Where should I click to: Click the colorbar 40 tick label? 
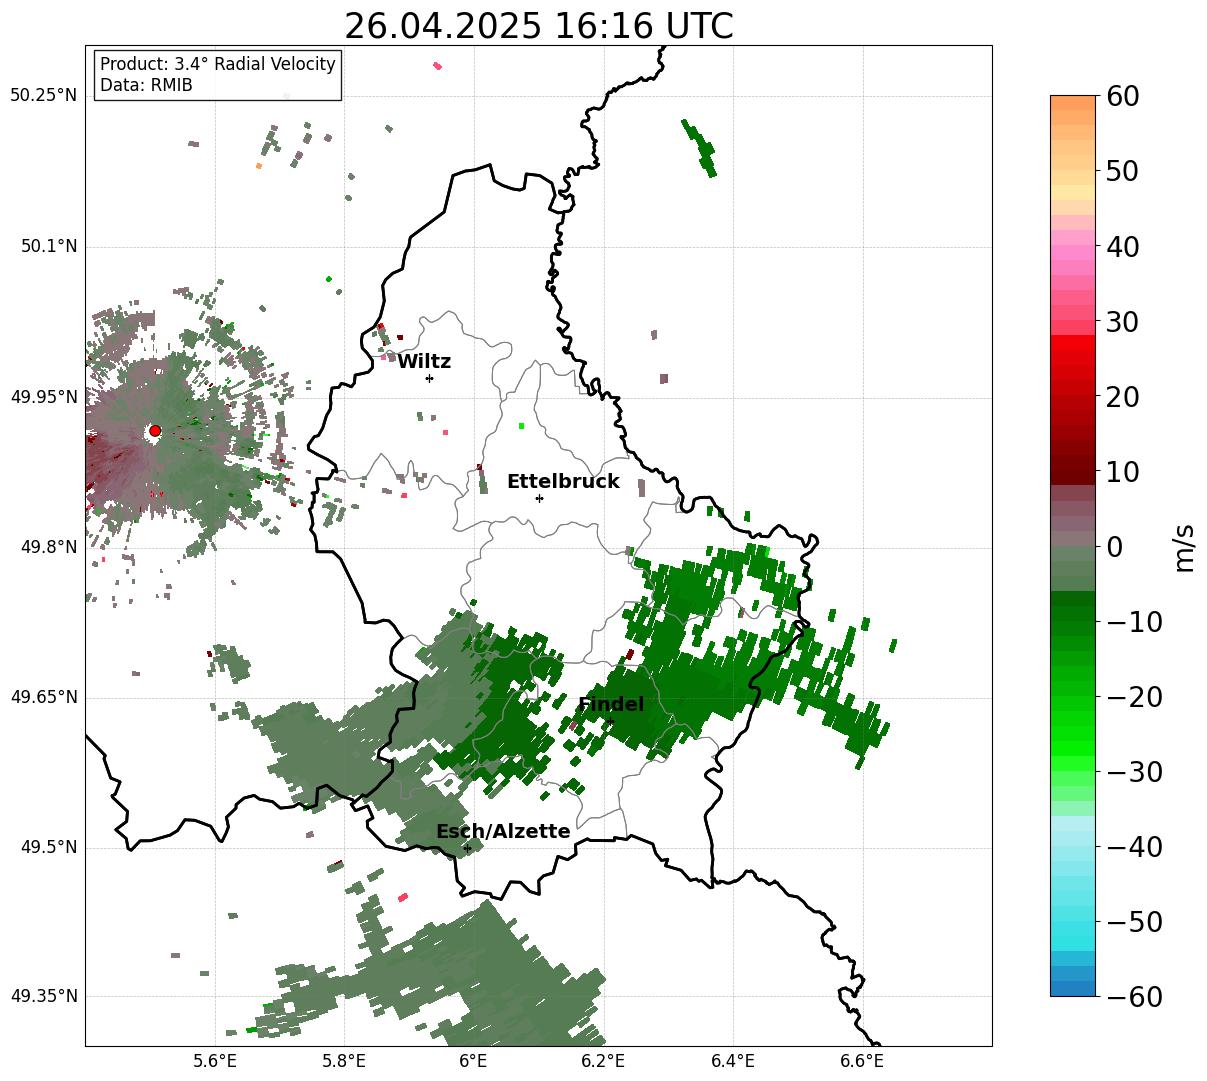coord(1123,247)
